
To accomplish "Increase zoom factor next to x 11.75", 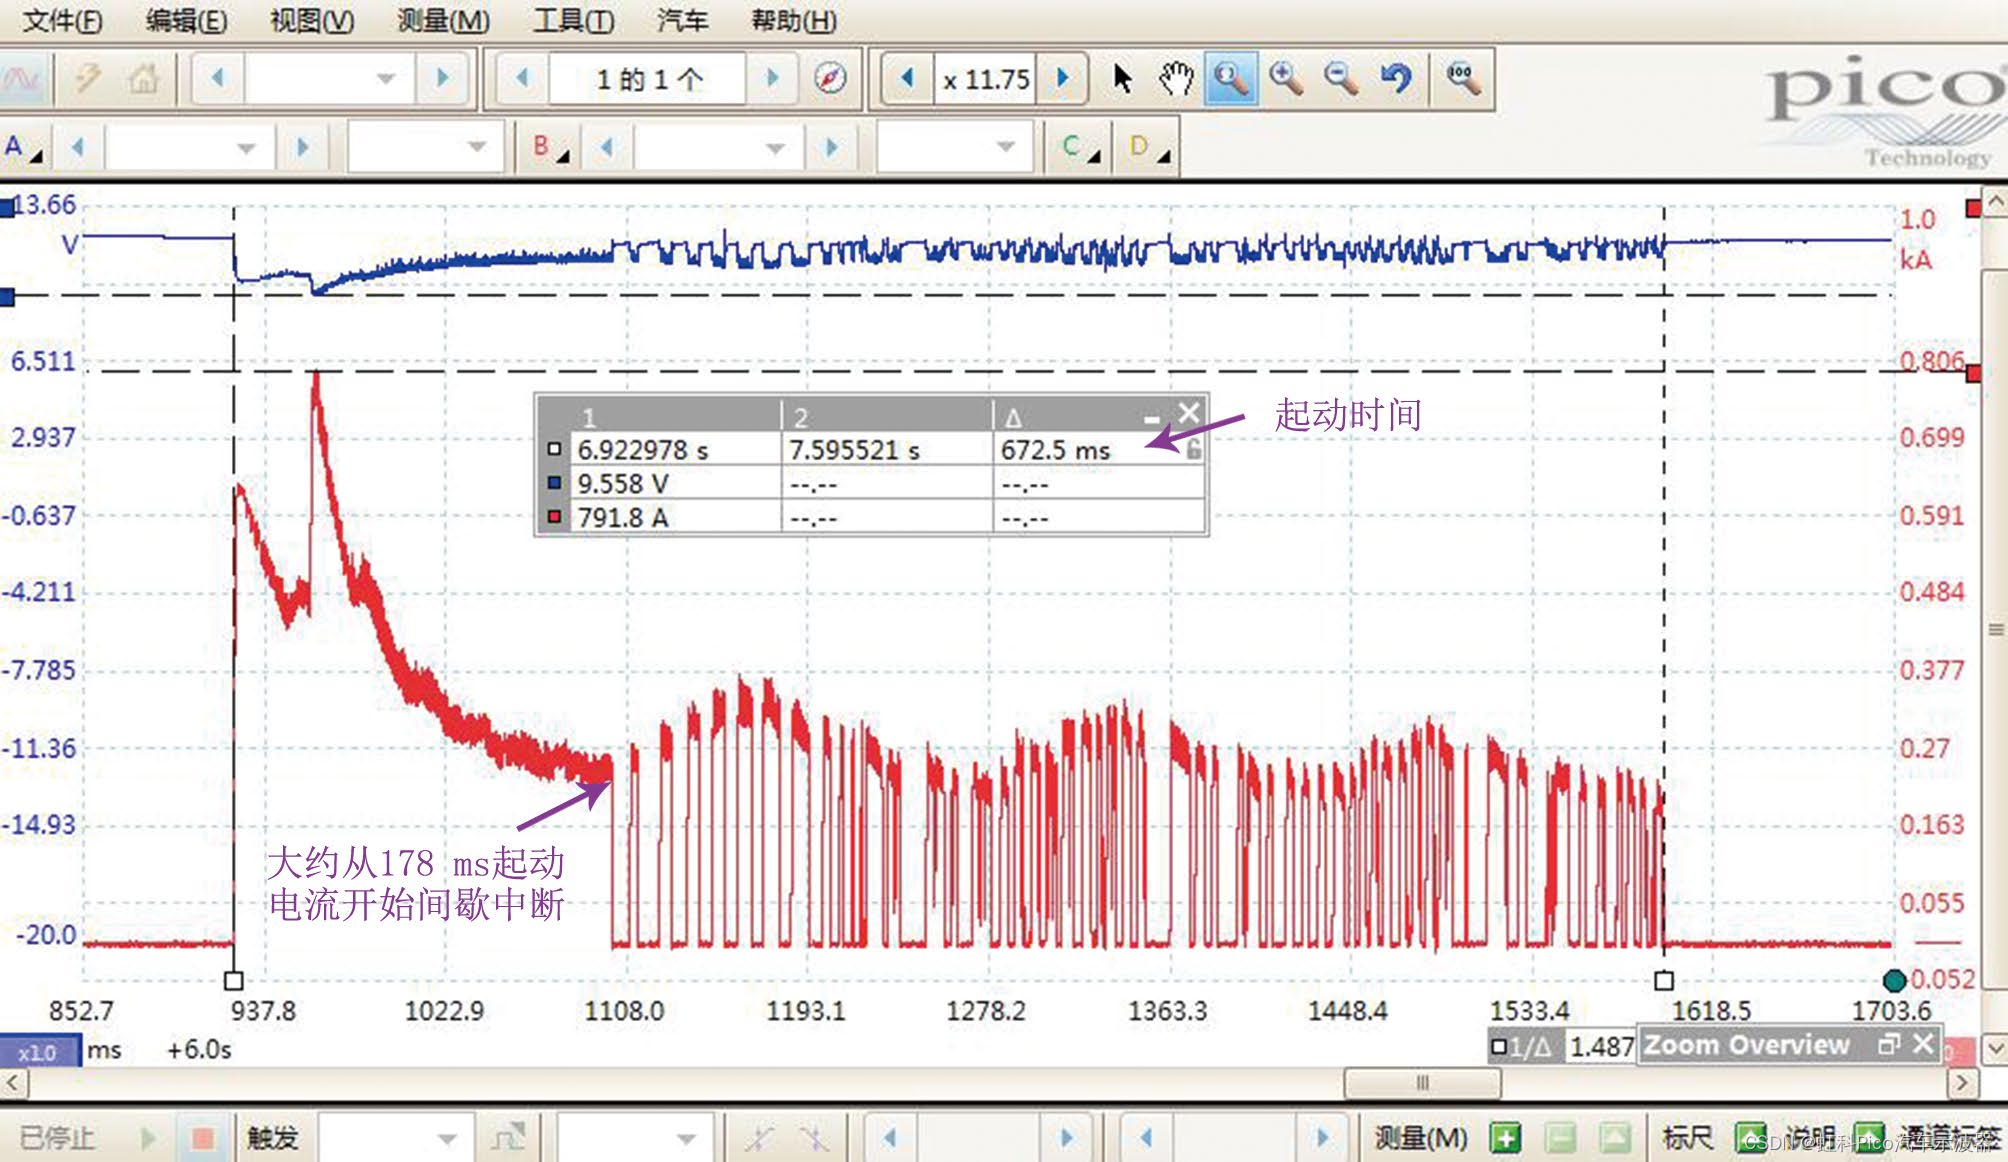I will (x=1063, y=78).
